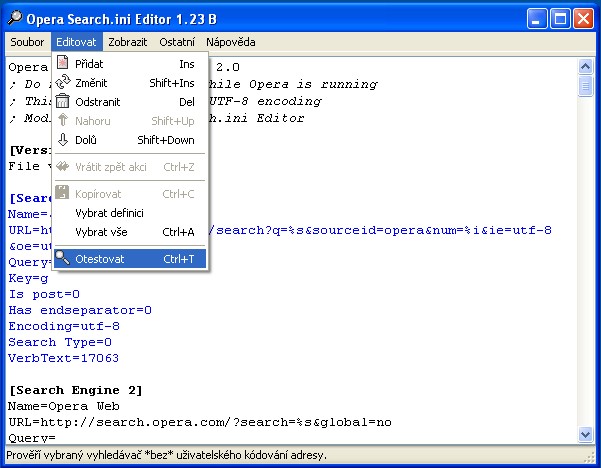Click the Přidat plus icon in menu
The height and width of the screenshot is (468, 601).
pos(63,64)
